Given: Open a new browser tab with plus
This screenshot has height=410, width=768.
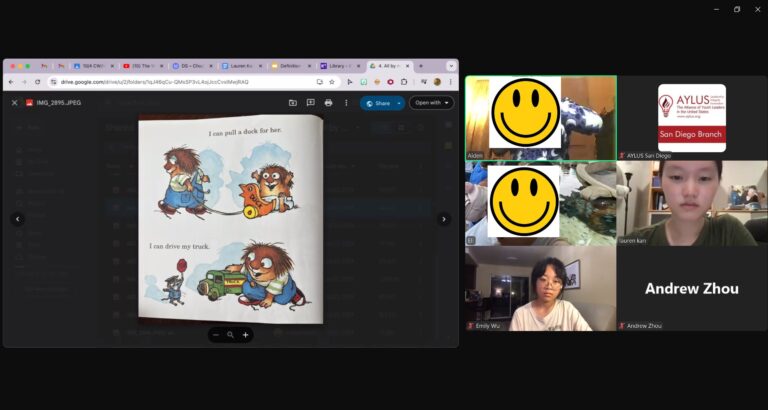Looking at the screenshot, I should point(420,66).
